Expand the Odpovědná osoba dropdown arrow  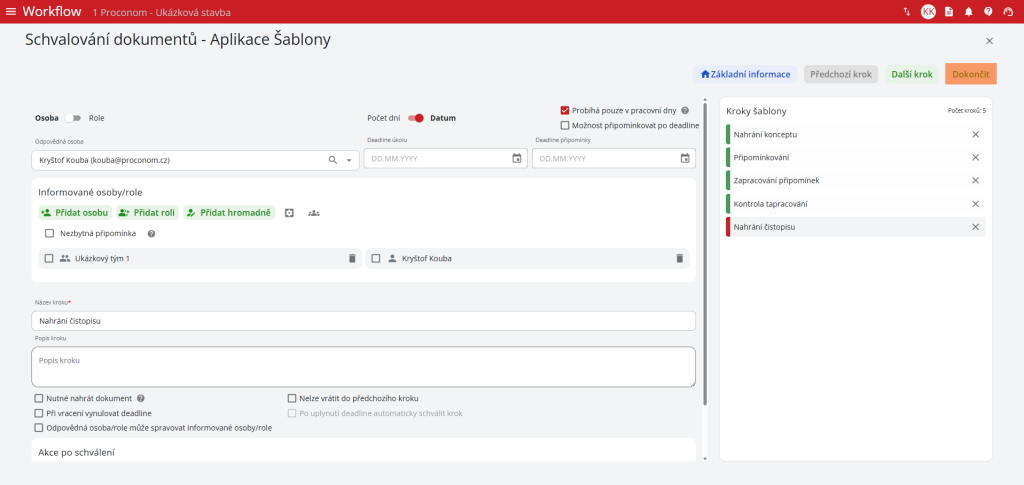click(349, 160)
